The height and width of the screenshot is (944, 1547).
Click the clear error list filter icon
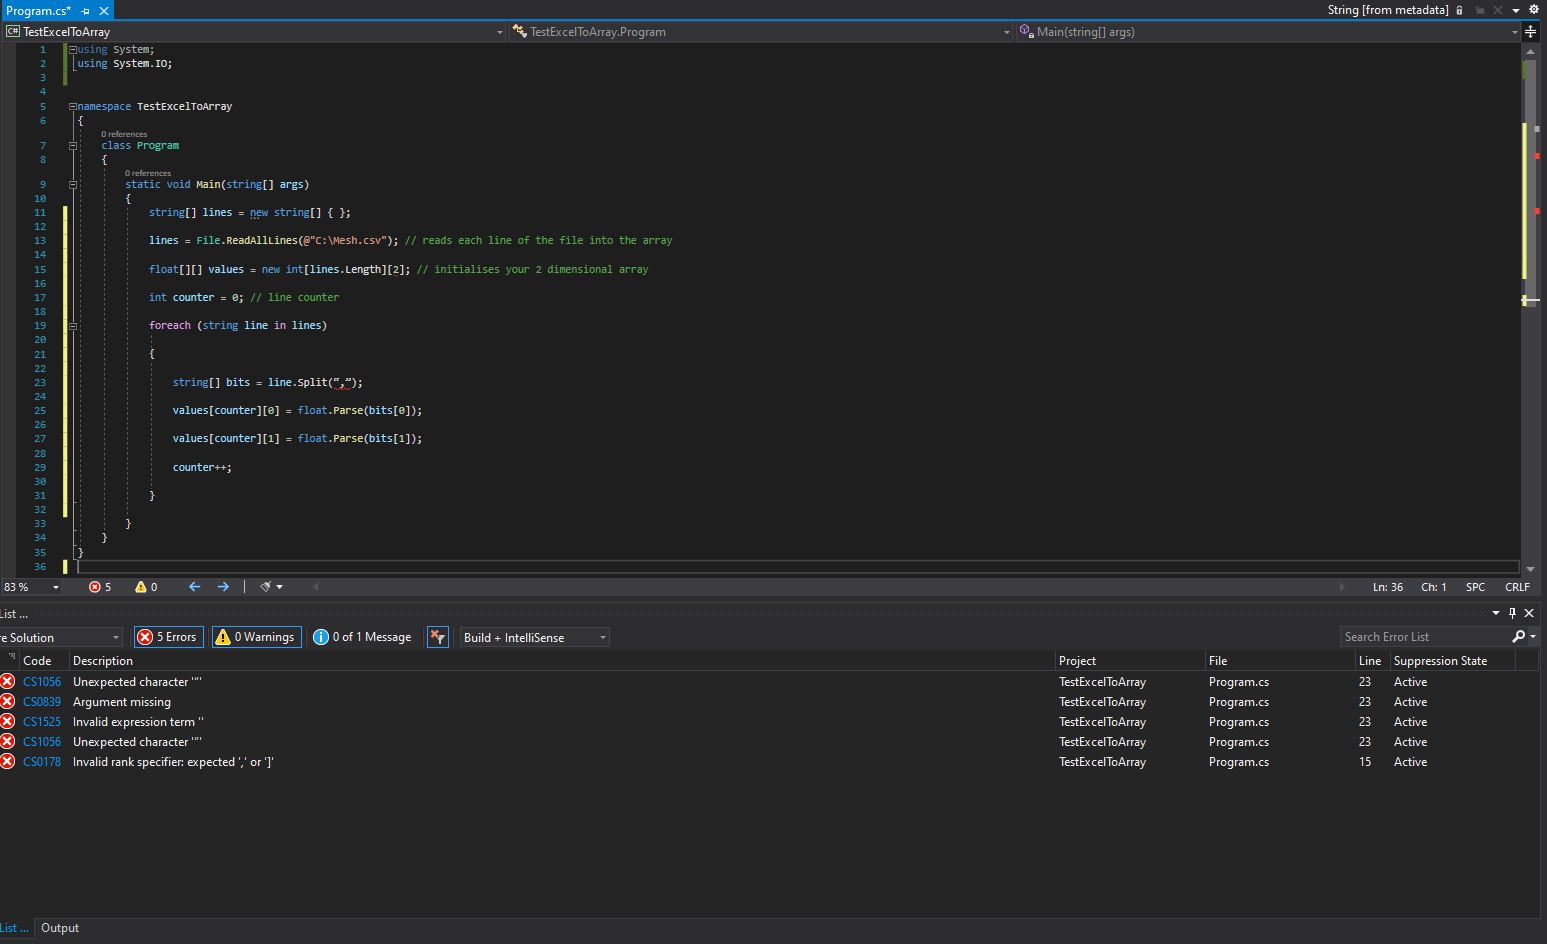click(x=437, y=637)
